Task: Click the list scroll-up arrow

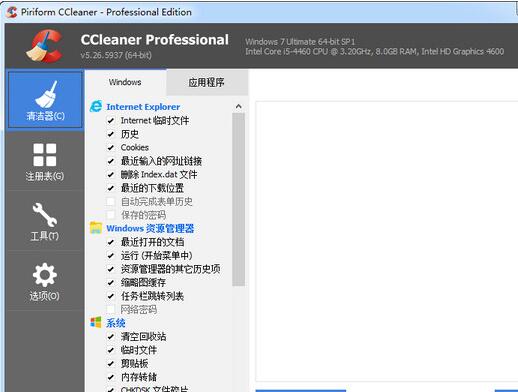Action: tap(238, 106)
